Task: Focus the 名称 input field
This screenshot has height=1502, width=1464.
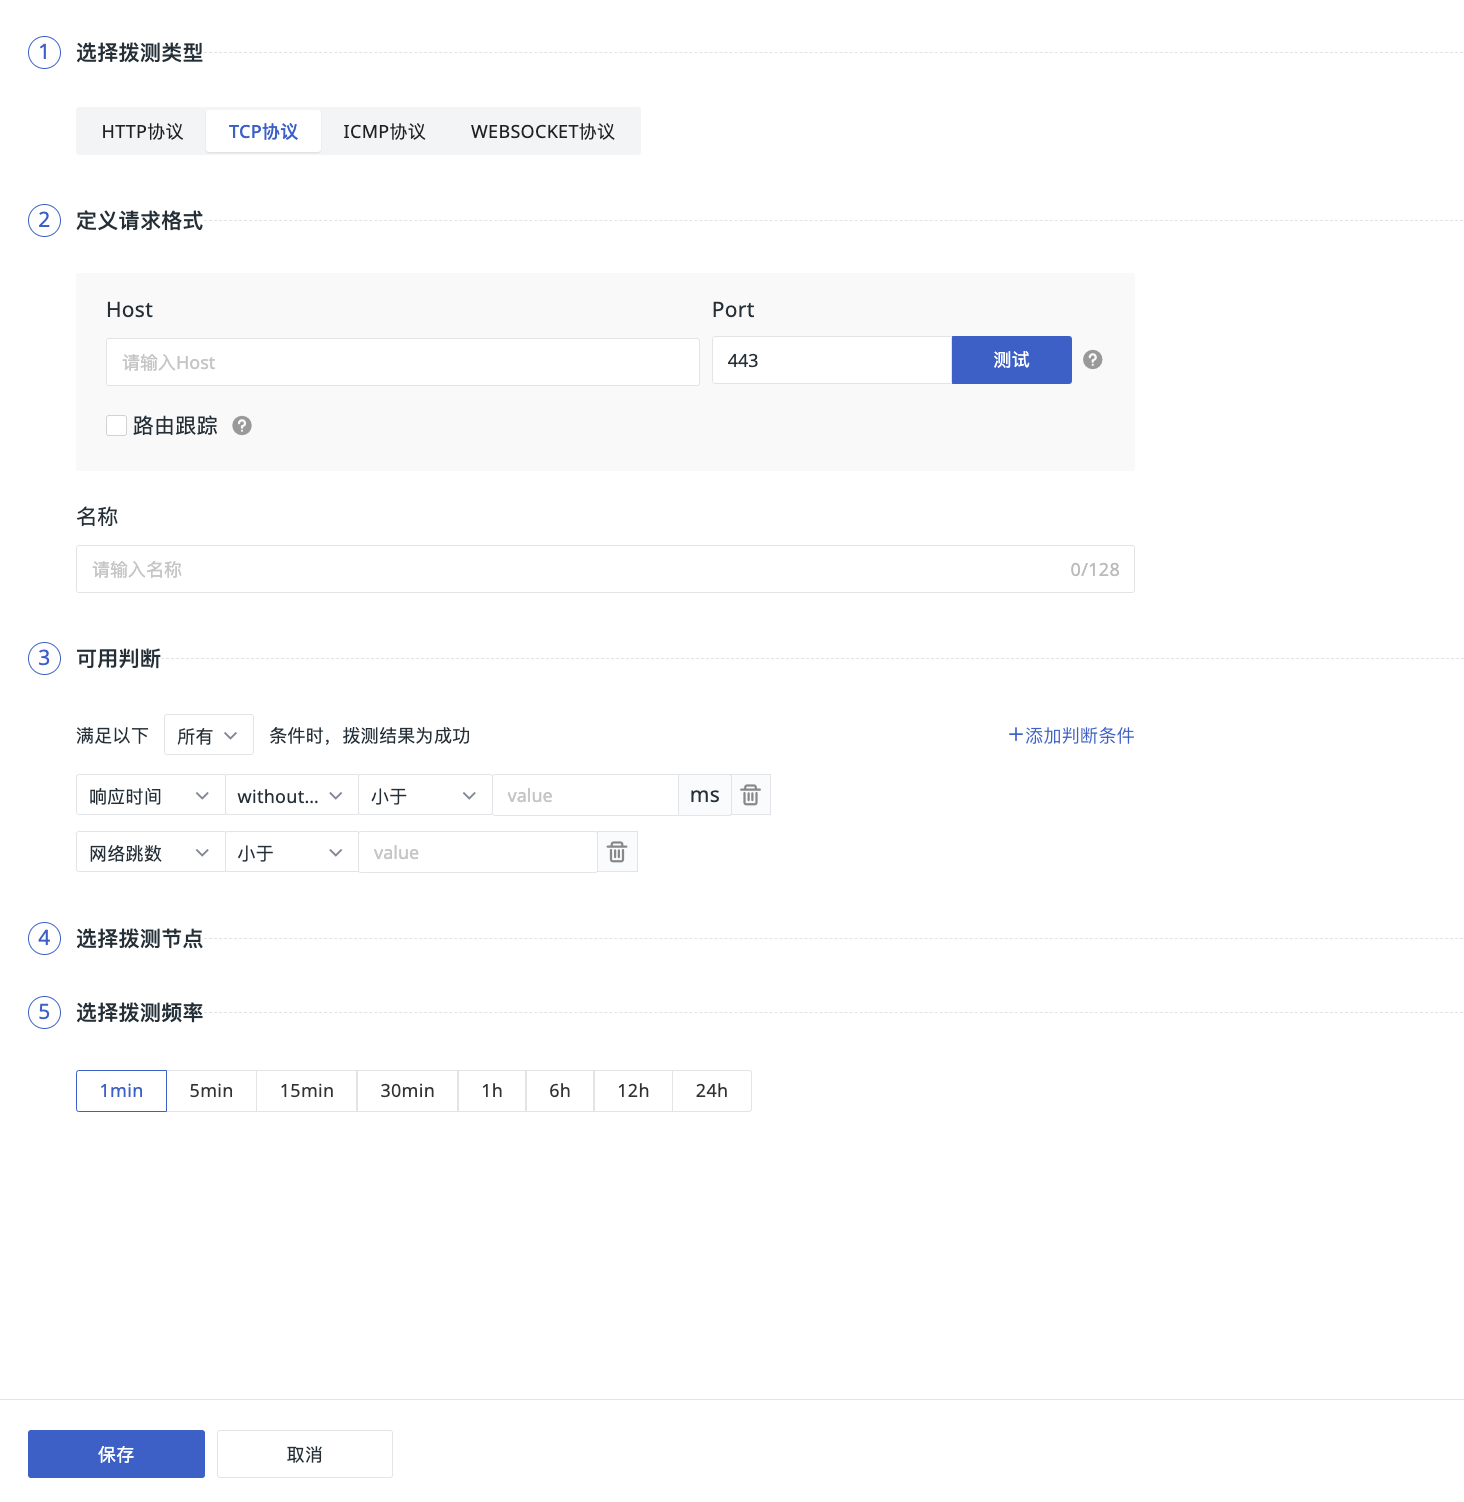Action: (x=570, y=569)
